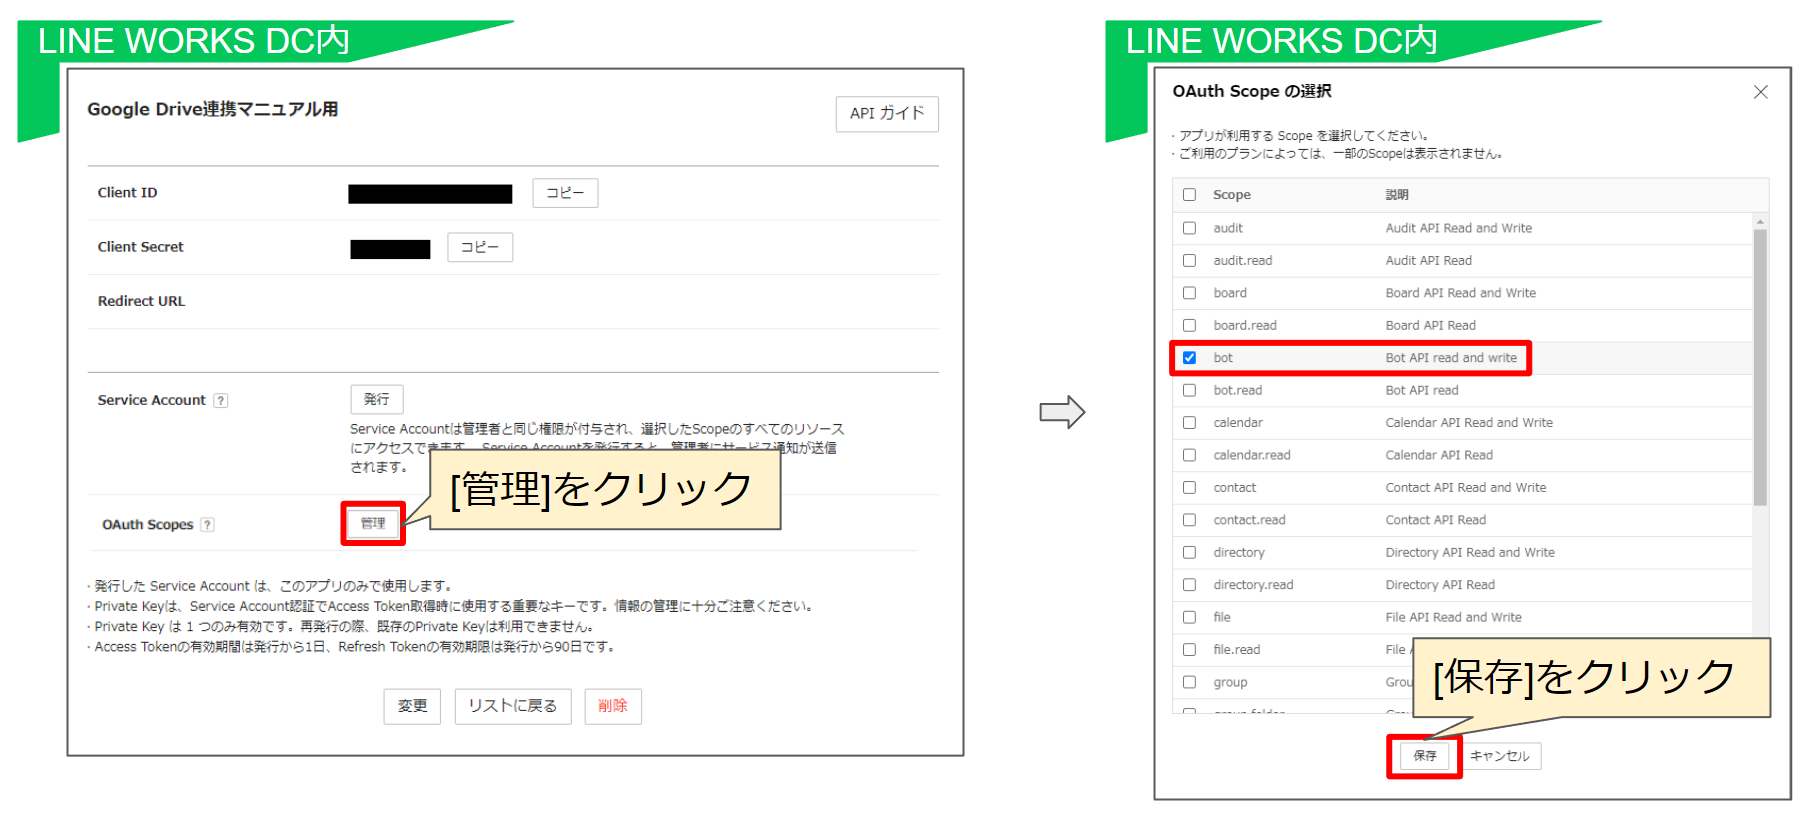Screen dimensions: 1815x818
Task: Click the 説明 column header
Action: click(1397, 195)
